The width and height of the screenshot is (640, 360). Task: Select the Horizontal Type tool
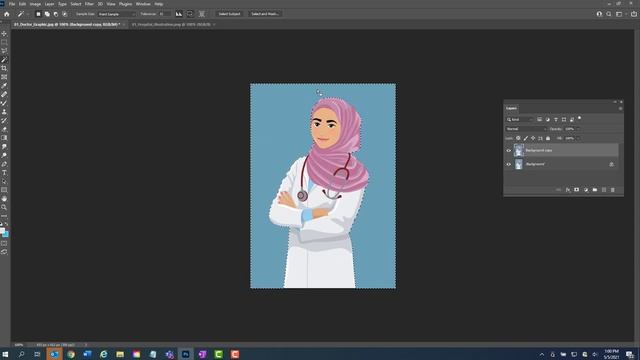[x=4, y=173]
